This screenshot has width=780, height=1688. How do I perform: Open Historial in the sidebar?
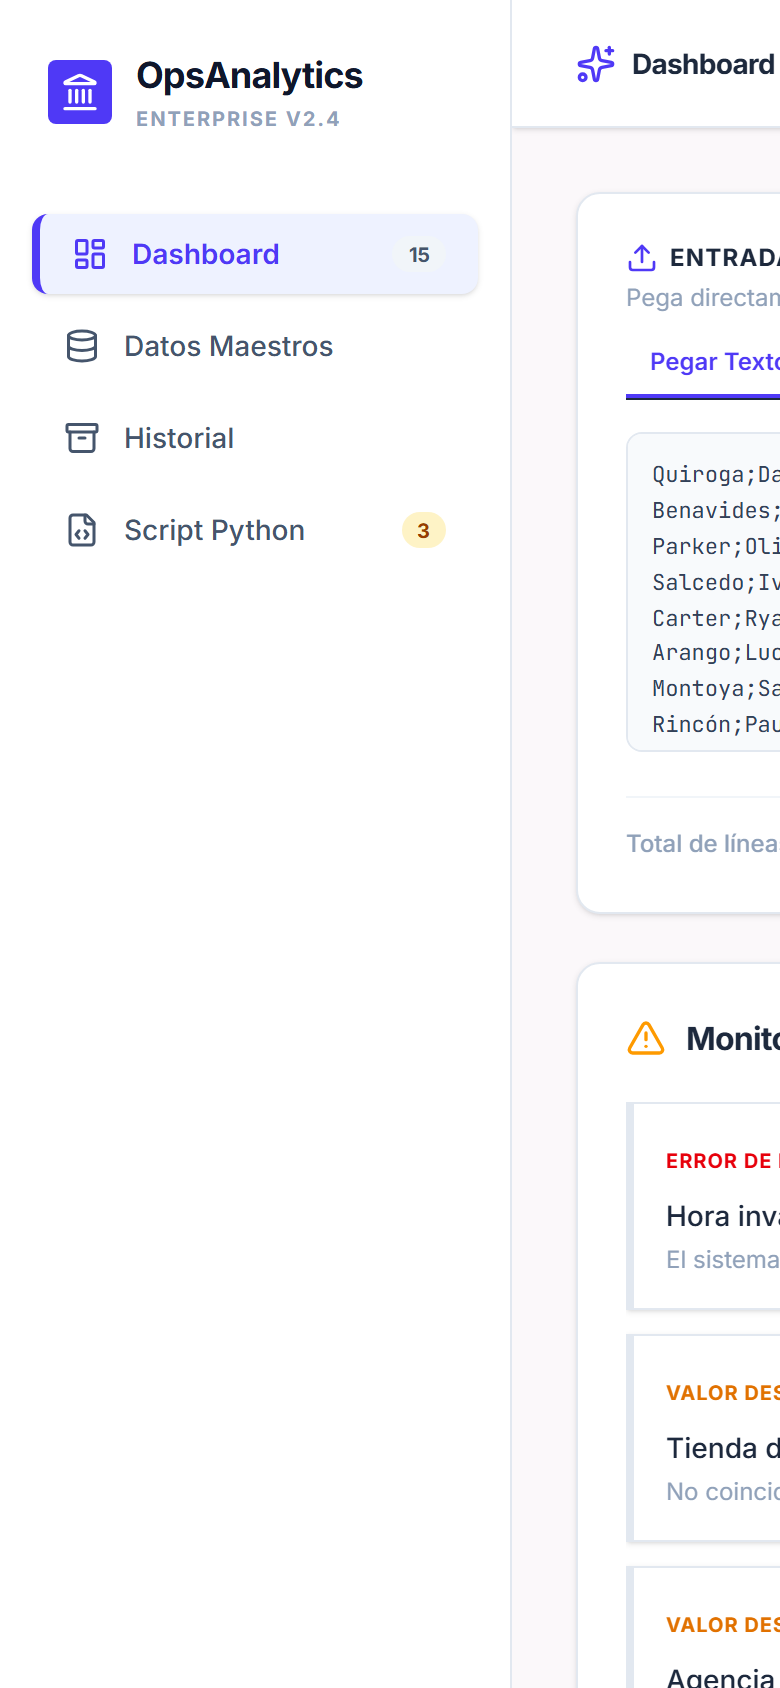[x=256, y=438]
